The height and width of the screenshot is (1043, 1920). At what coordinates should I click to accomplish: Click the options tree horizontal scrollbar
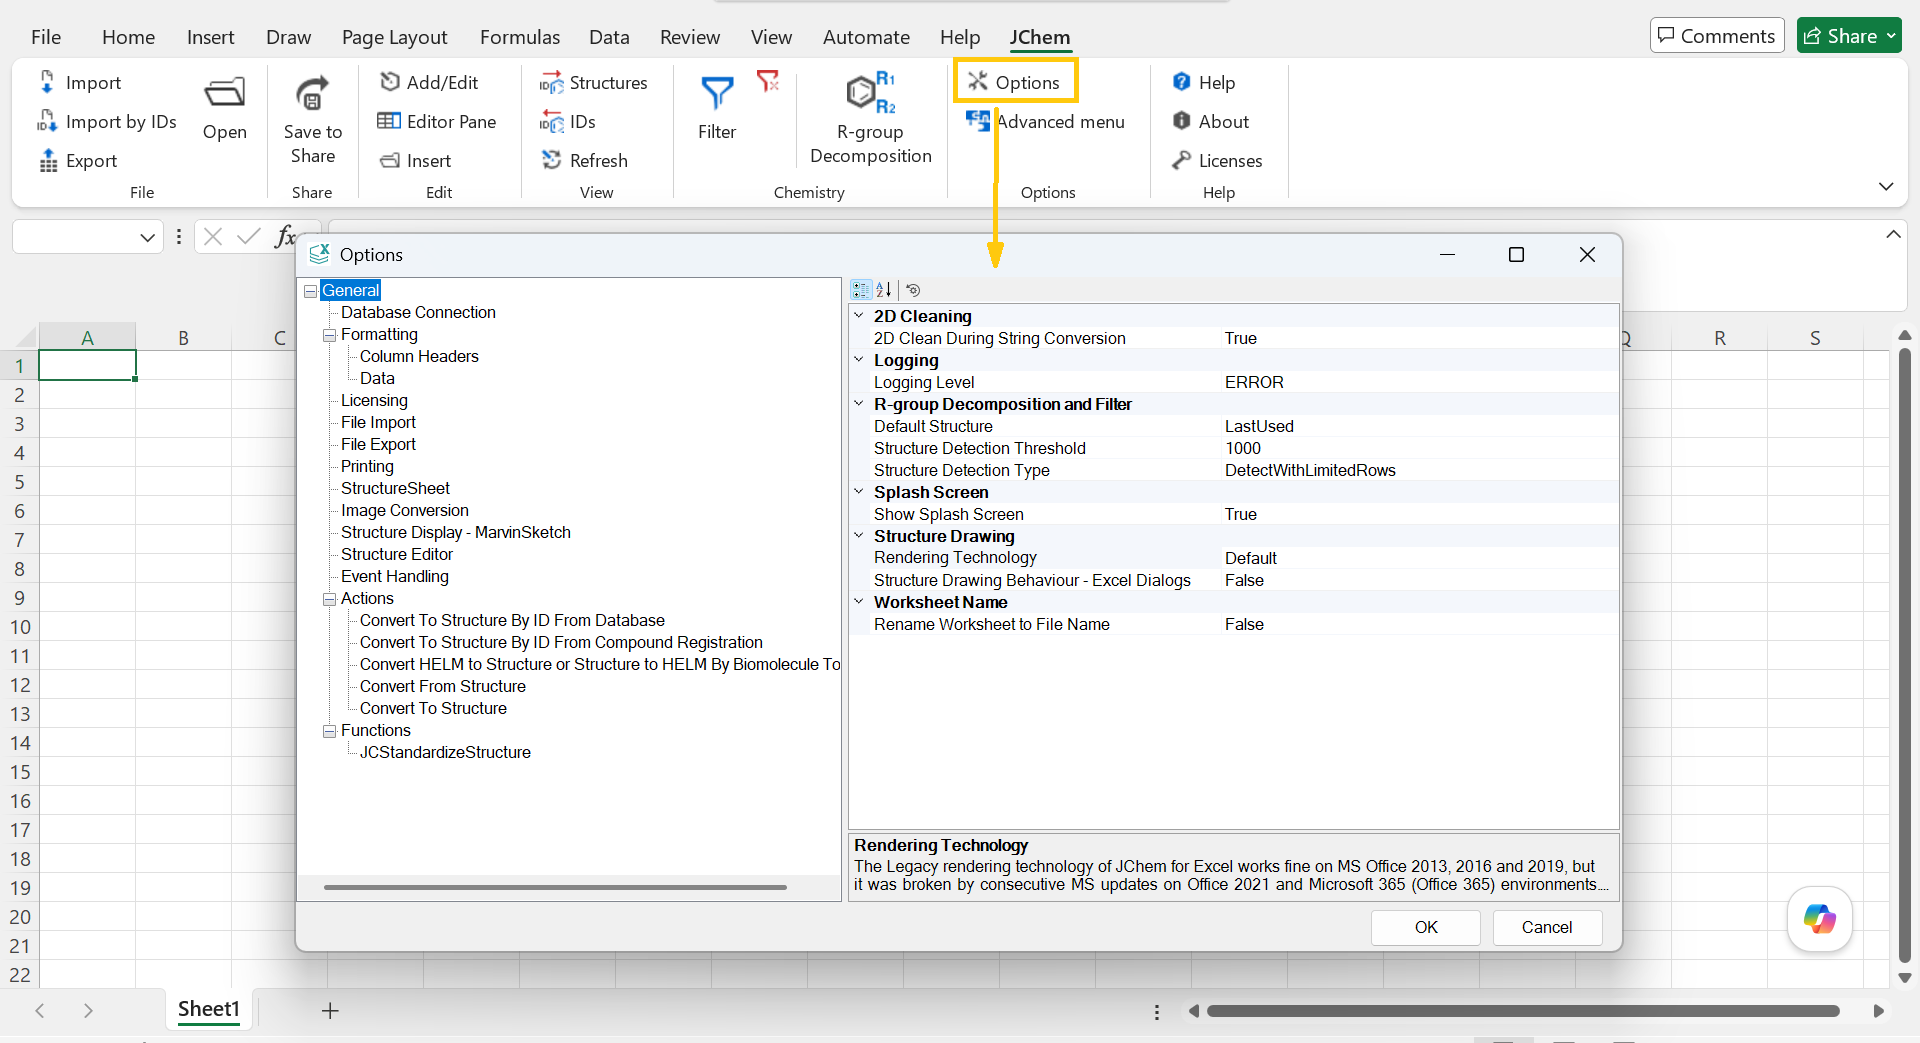coord(555,887)
